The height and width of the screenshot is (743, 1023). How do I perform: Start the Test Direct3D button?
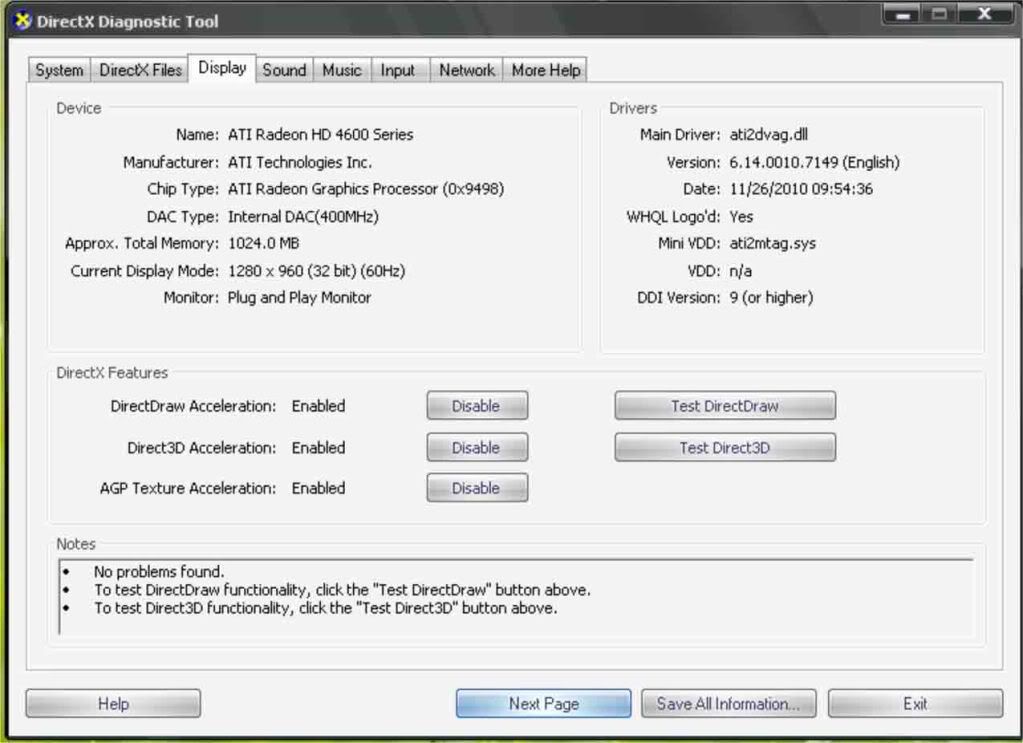[725, 447]
